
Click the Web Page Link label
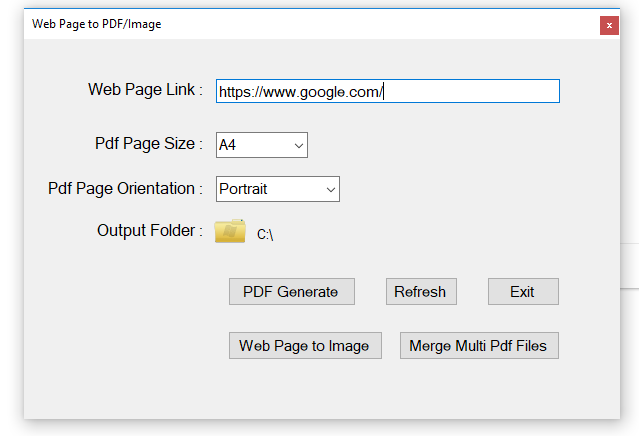click(x=145, y=90)
